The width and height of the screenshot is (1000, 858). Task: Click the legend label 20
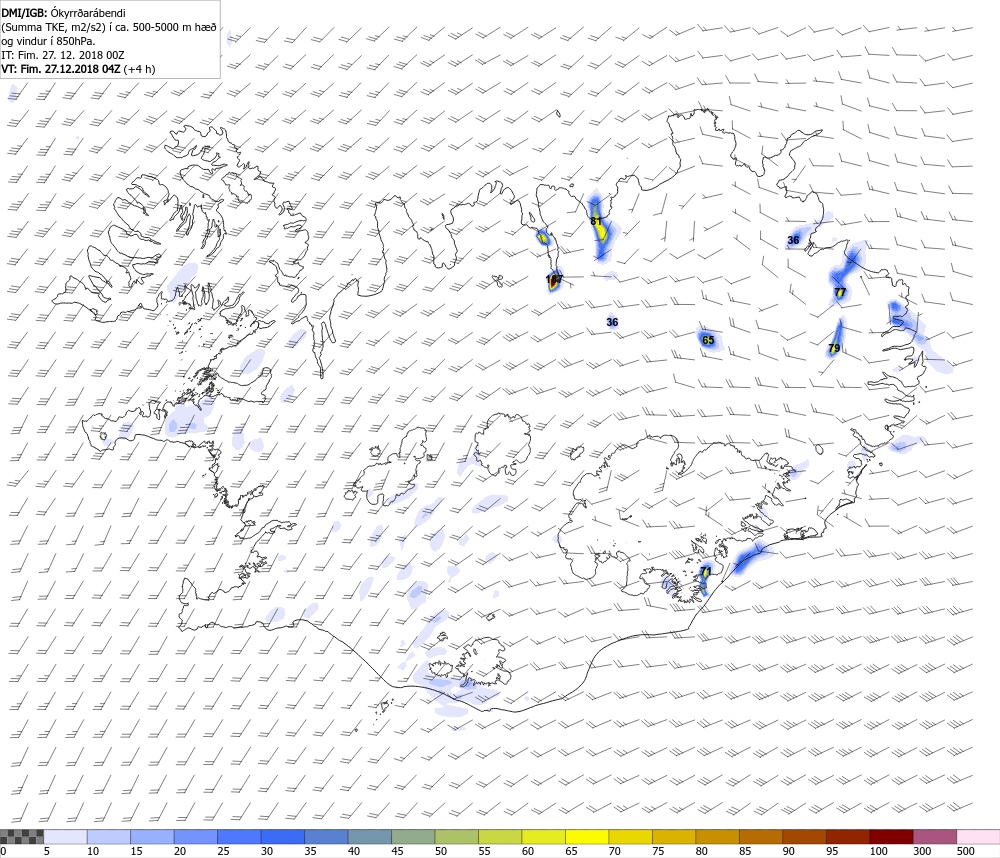pos(180,851)
